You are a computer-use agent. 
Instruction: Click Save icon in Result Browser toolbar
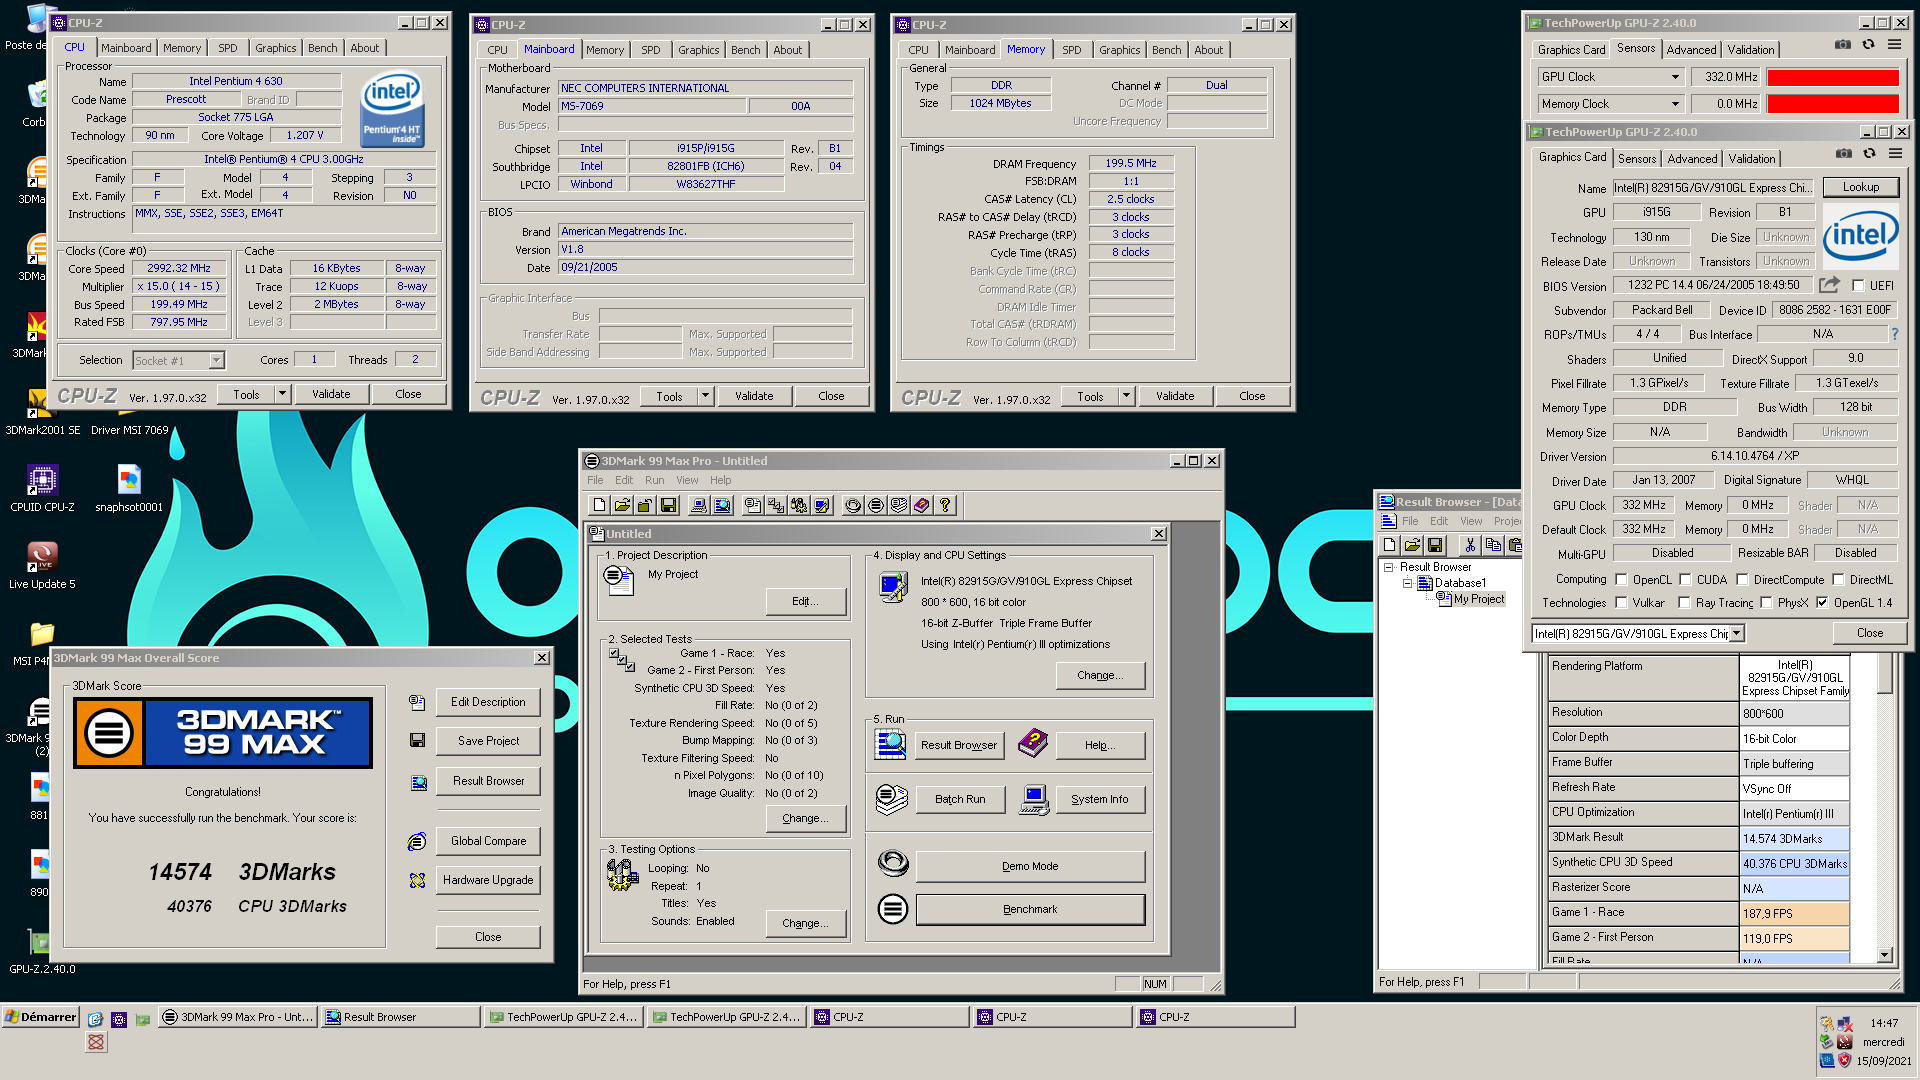coord(1435,545)
